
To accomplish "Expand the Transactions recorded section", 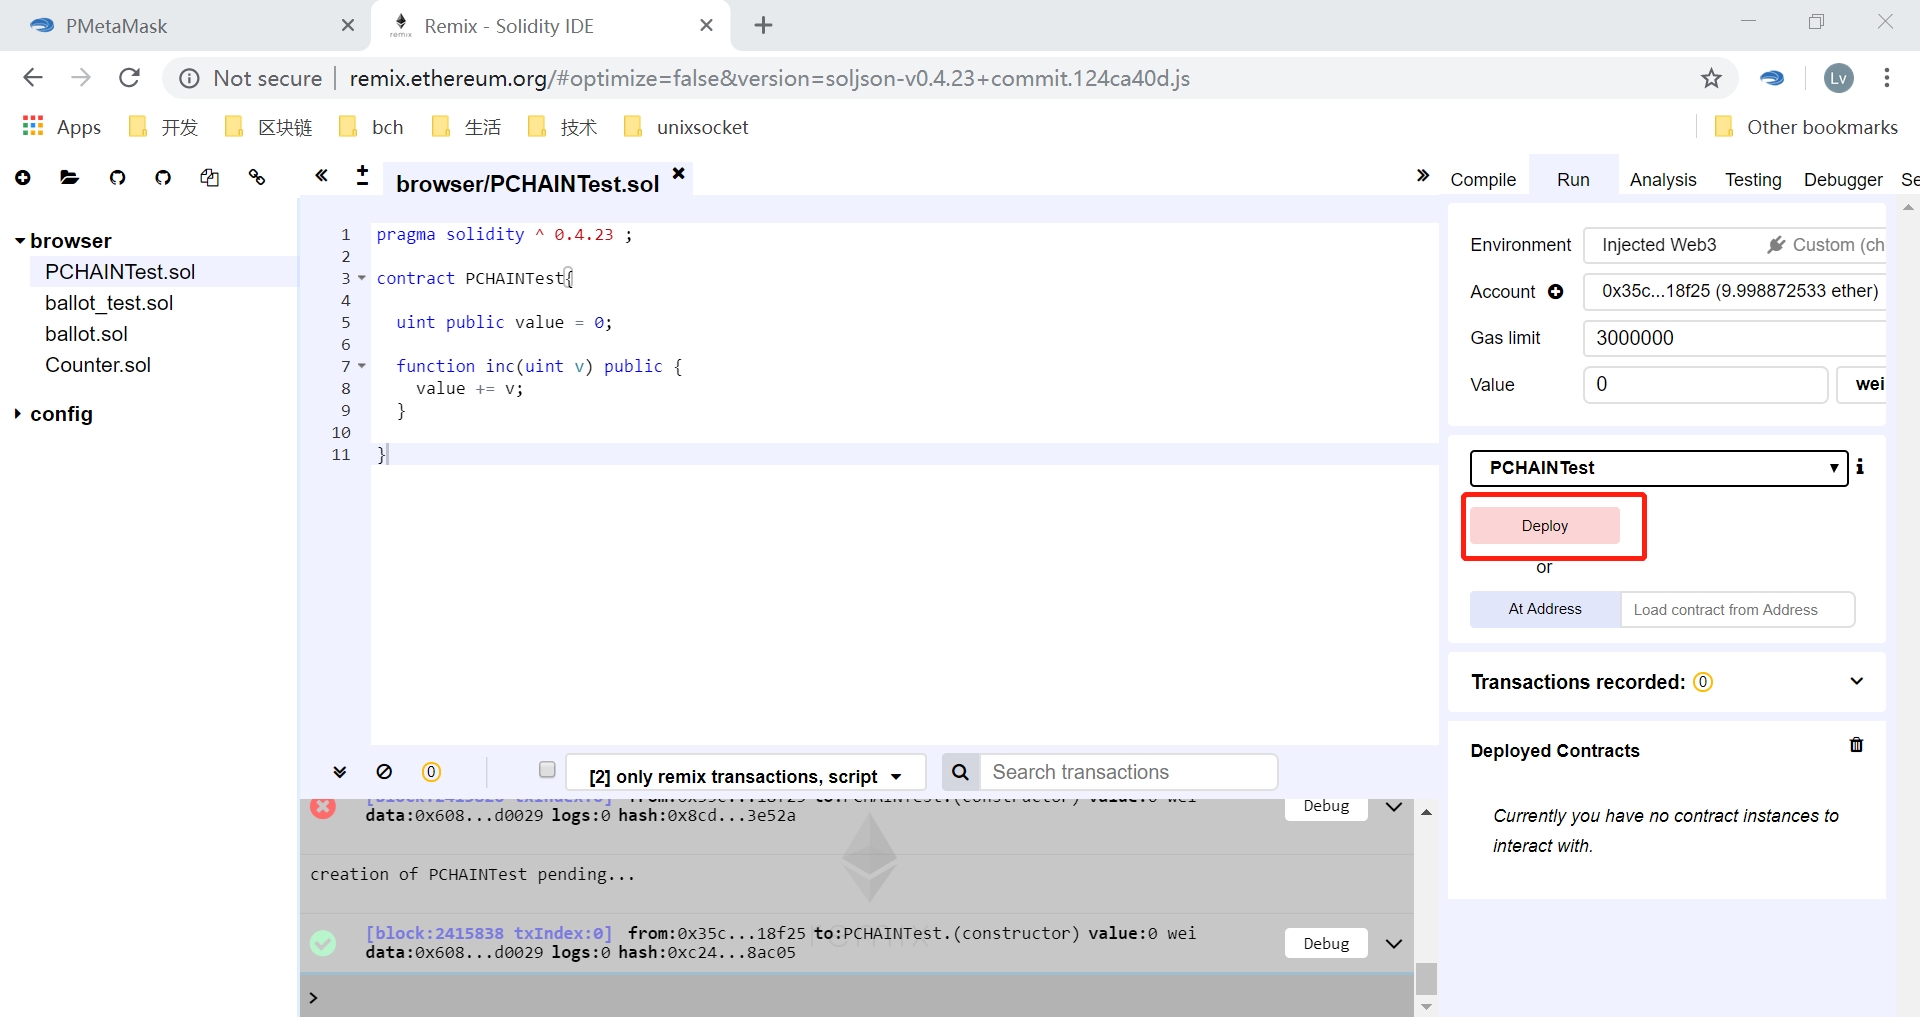I will 1856,682.
